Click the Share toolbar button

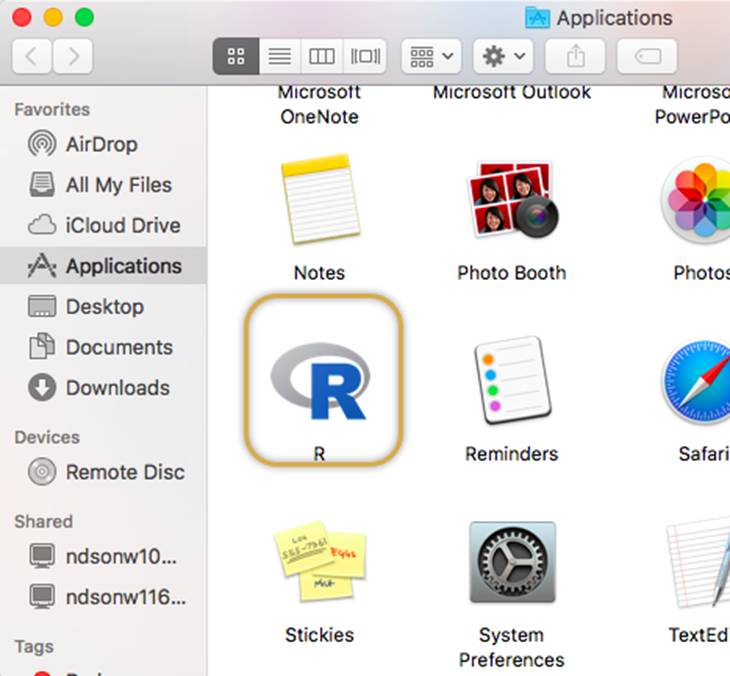(x=575, y=57)
